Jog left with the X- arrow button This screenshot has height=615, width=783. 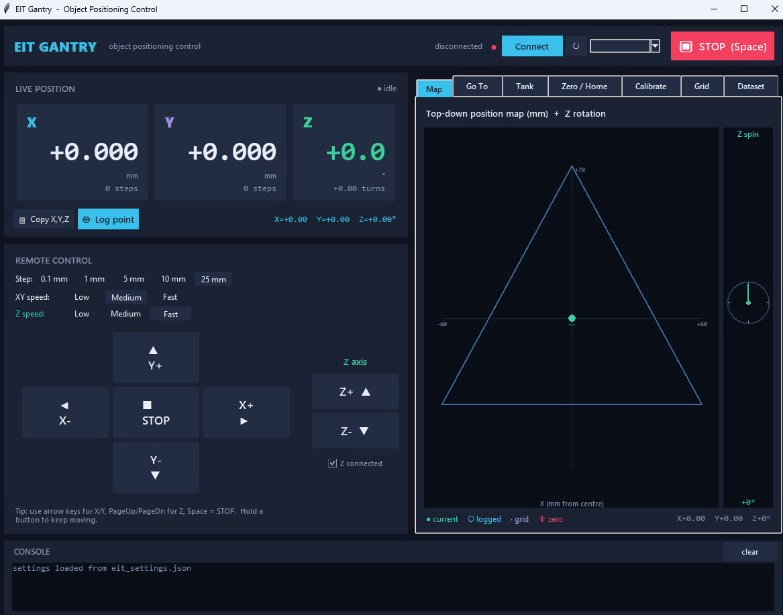click(x=65, y=412)
